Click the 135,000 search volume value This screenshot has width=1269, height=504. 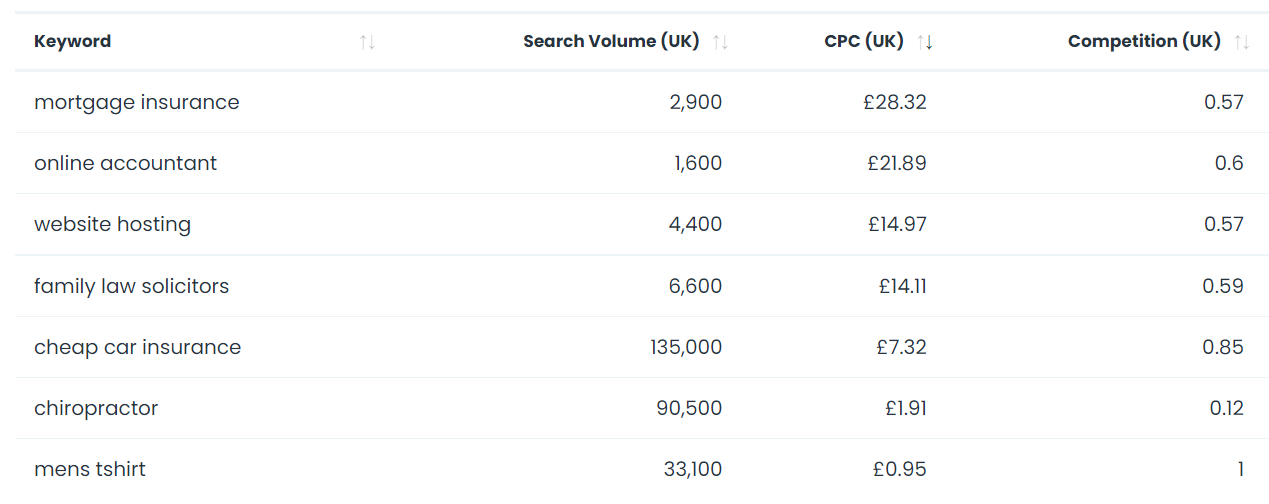click(685, 347)
